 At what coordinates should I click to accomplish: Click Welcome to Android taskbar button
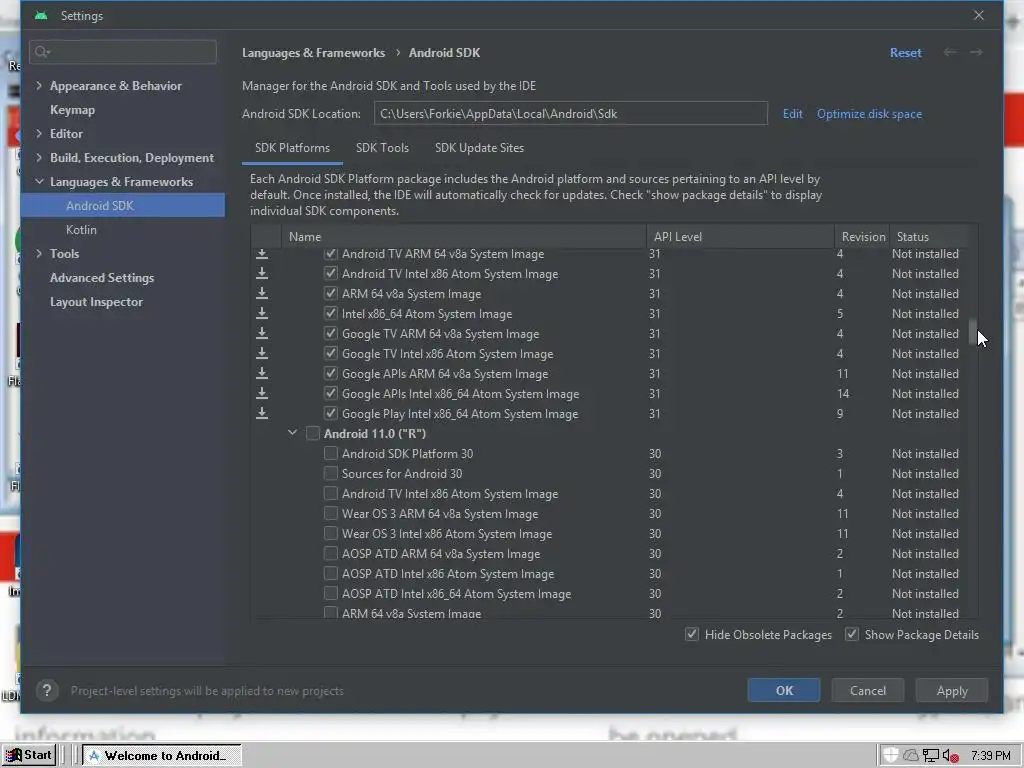(161, 756)
